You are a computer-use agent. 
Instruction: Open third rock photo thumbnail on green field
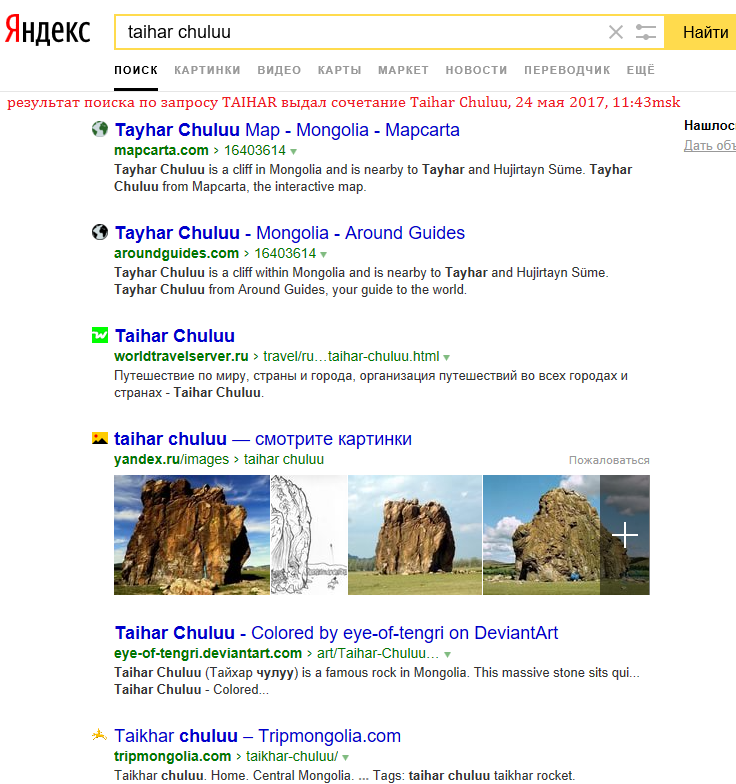(415, 535)
